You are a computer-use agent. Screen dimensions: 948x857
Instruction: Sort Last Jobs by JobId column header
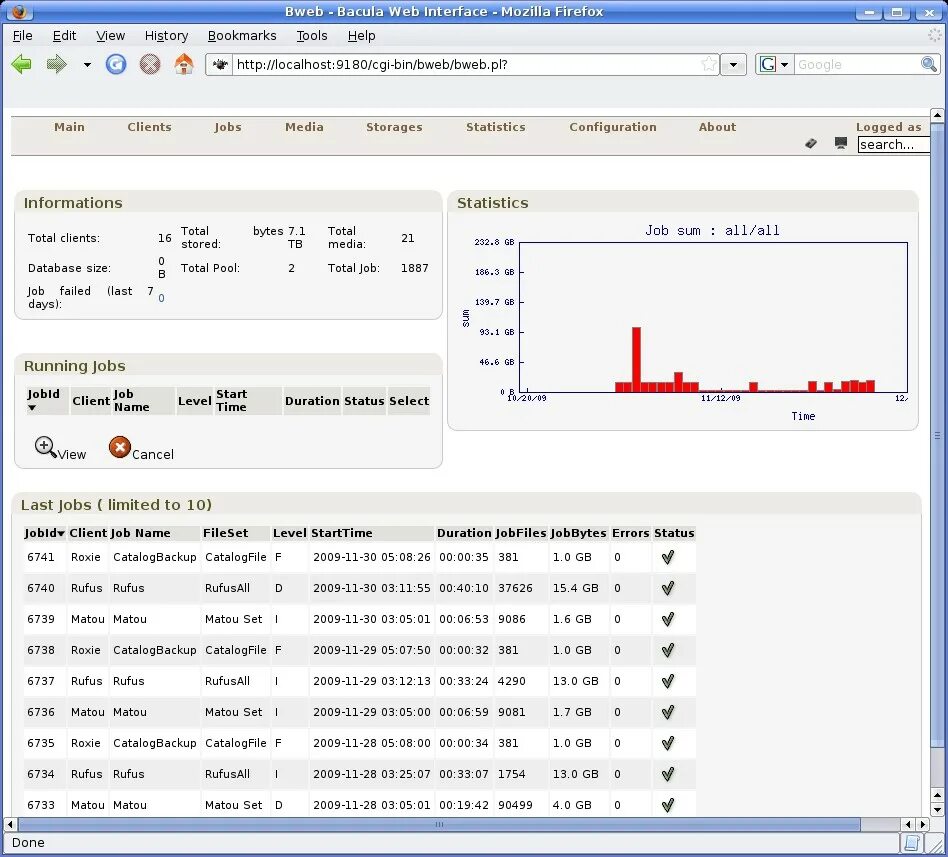click(x=44, y=533)
